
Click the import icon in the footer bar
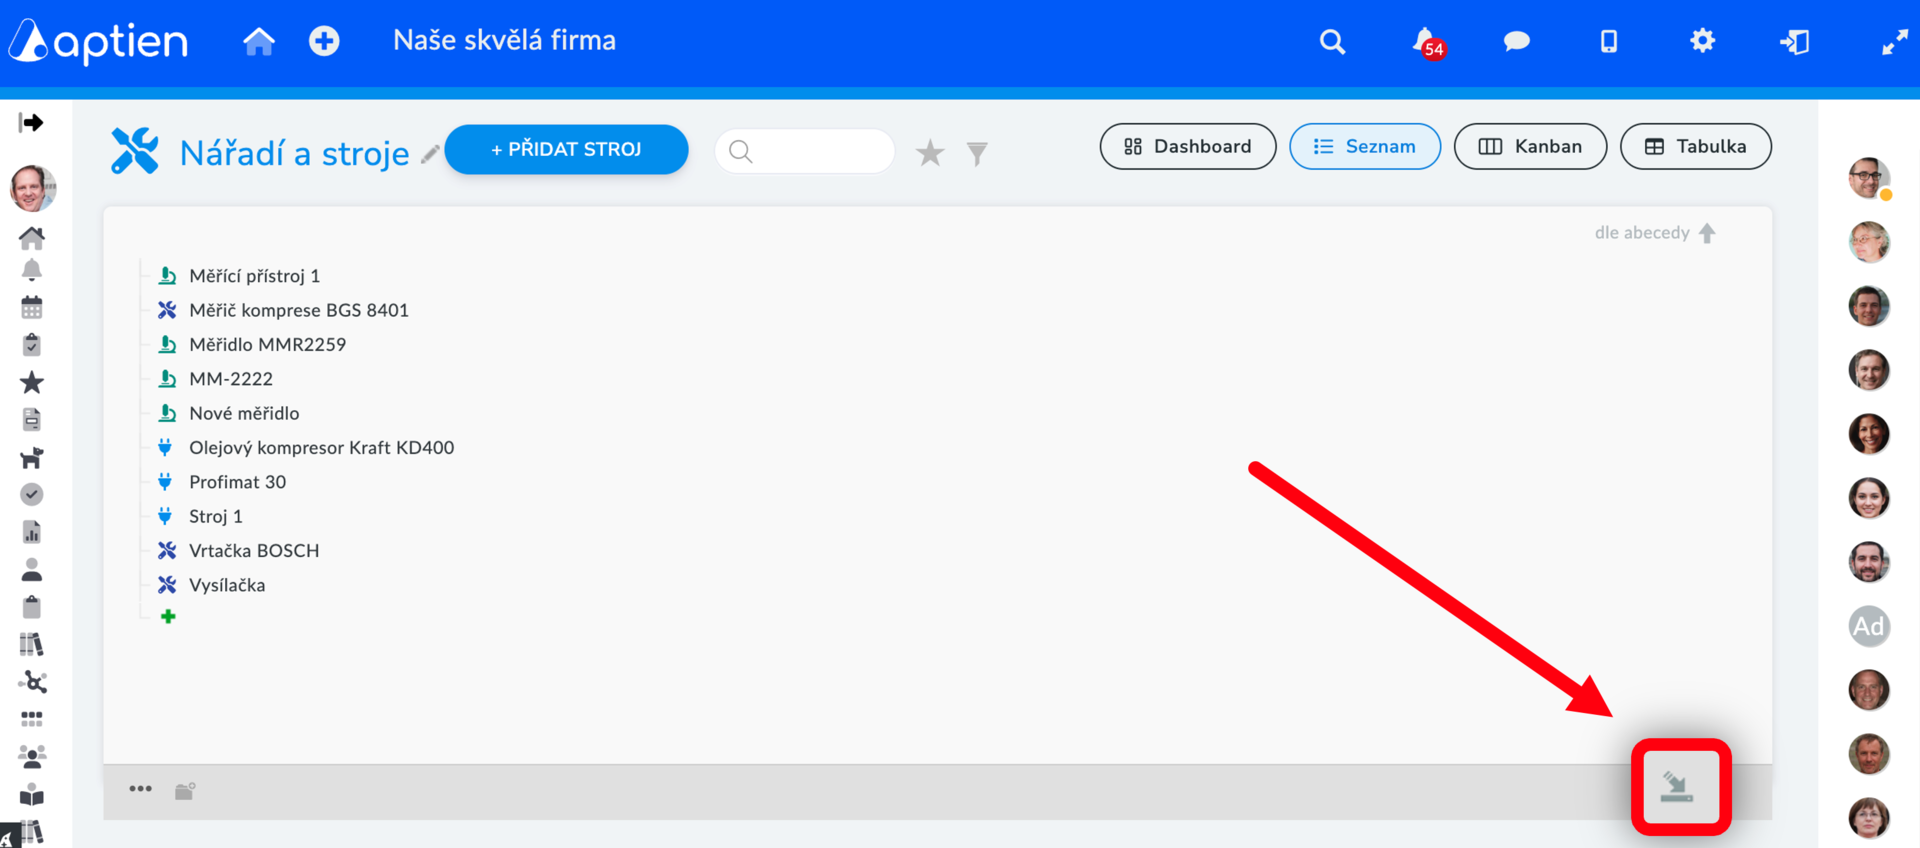click(x=1677, y=787)
